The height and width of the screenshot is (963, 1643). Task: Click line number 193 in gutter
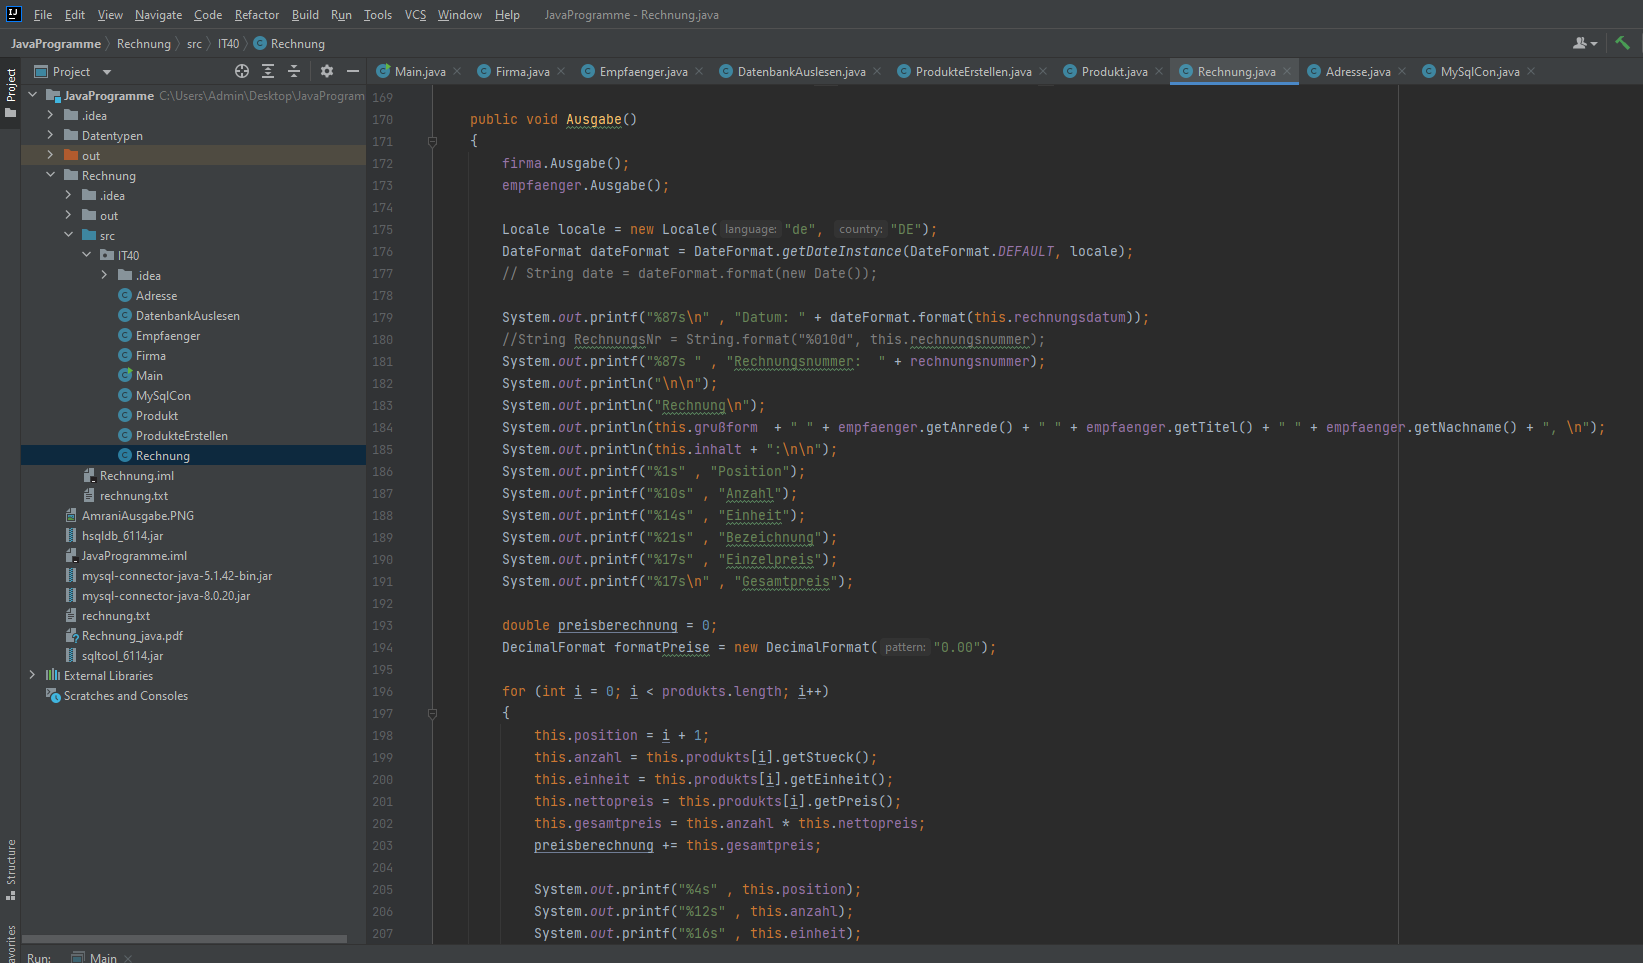pyautogui.click(x=383, y=625)
